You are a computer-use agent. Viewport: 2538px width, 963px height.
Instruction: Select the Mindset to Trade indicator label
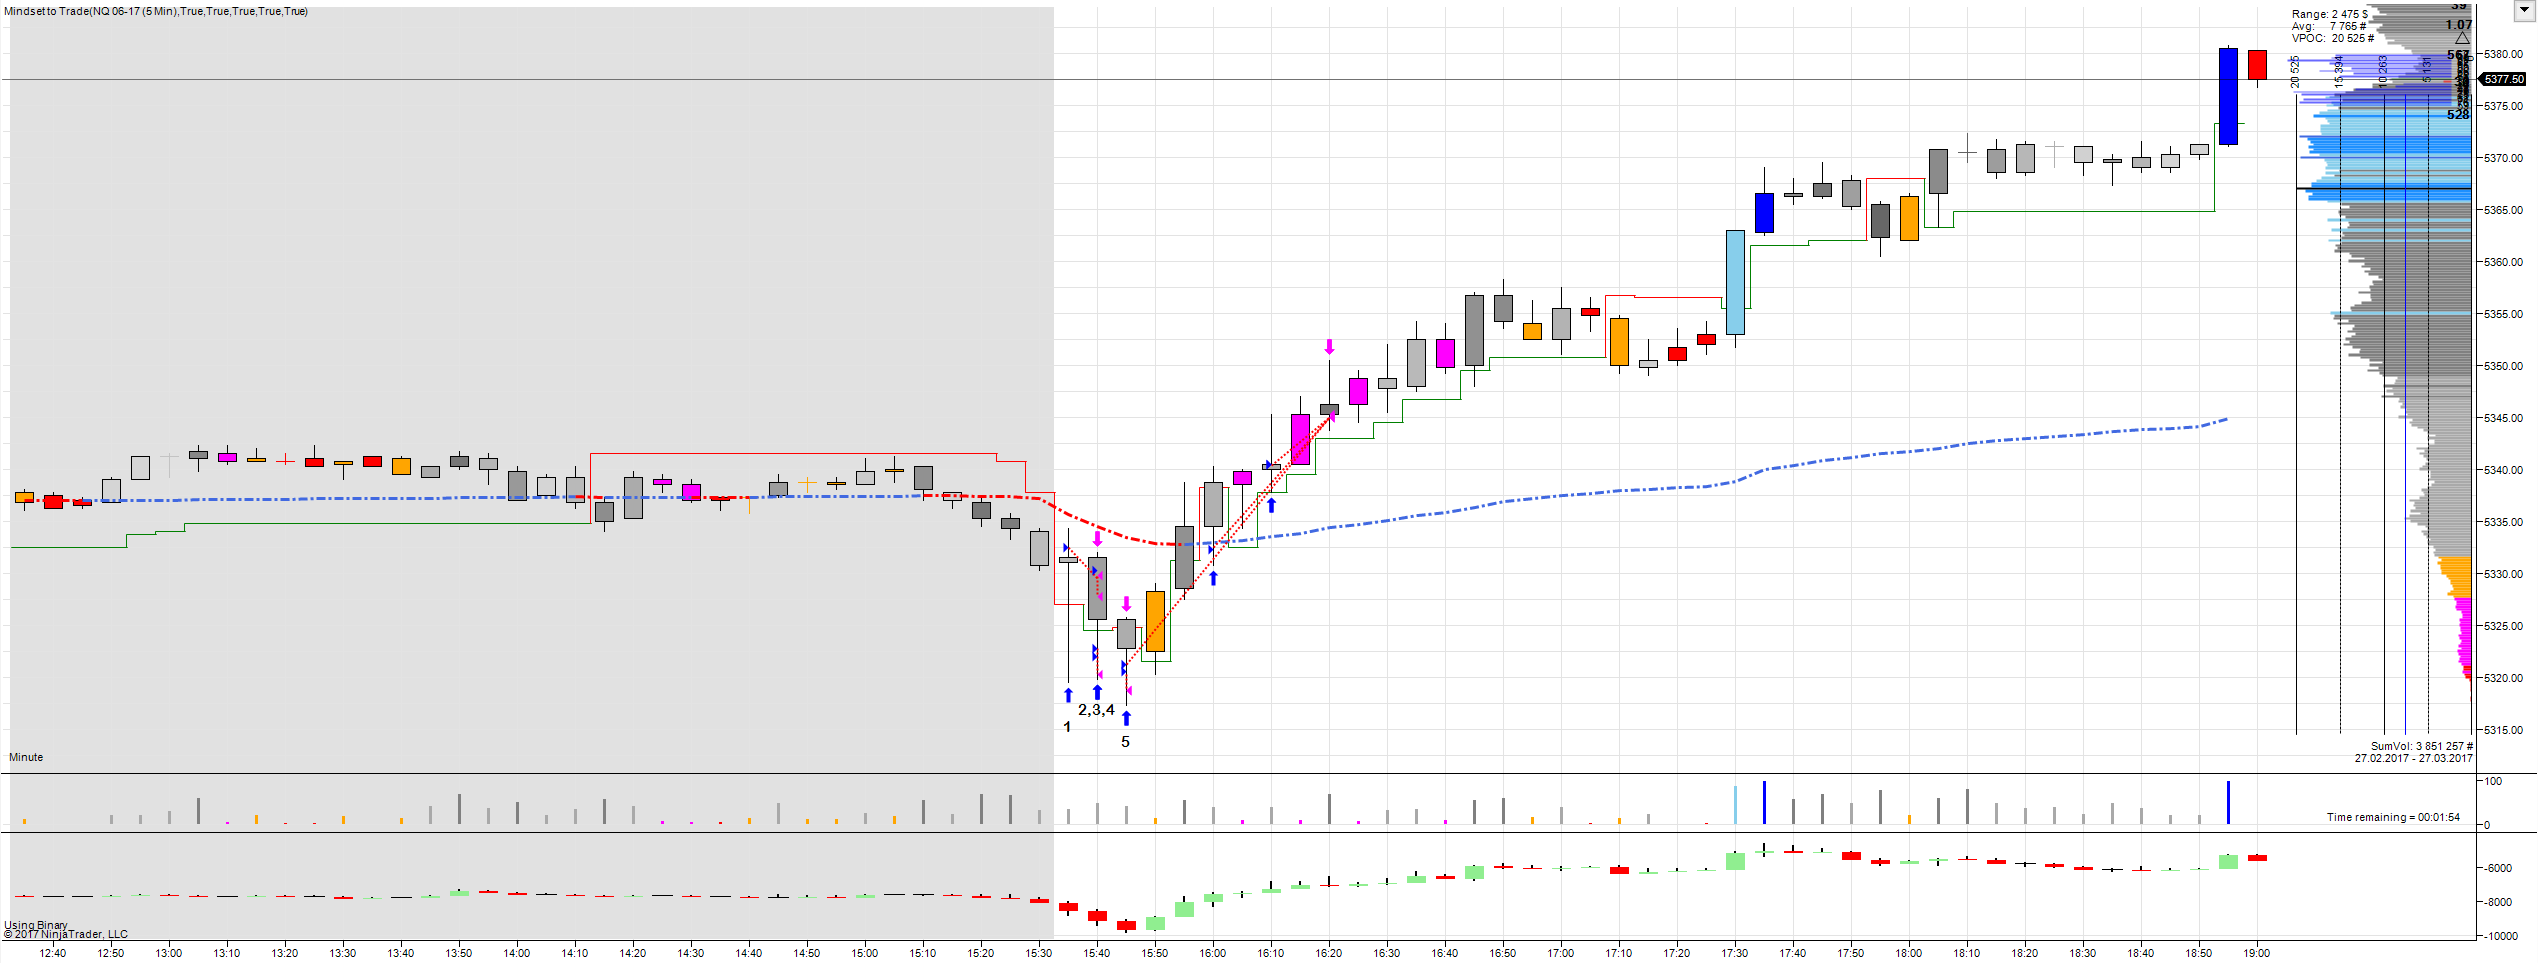tap(156, 11)
